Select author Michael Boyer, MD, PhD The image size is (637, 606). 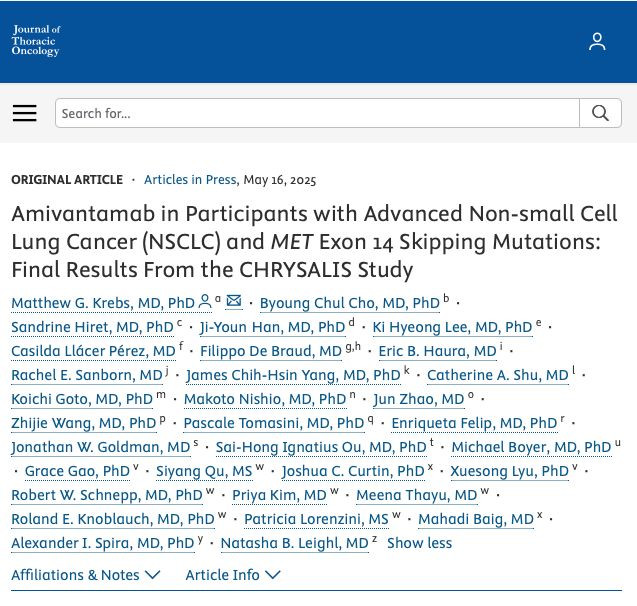(531, 447)
